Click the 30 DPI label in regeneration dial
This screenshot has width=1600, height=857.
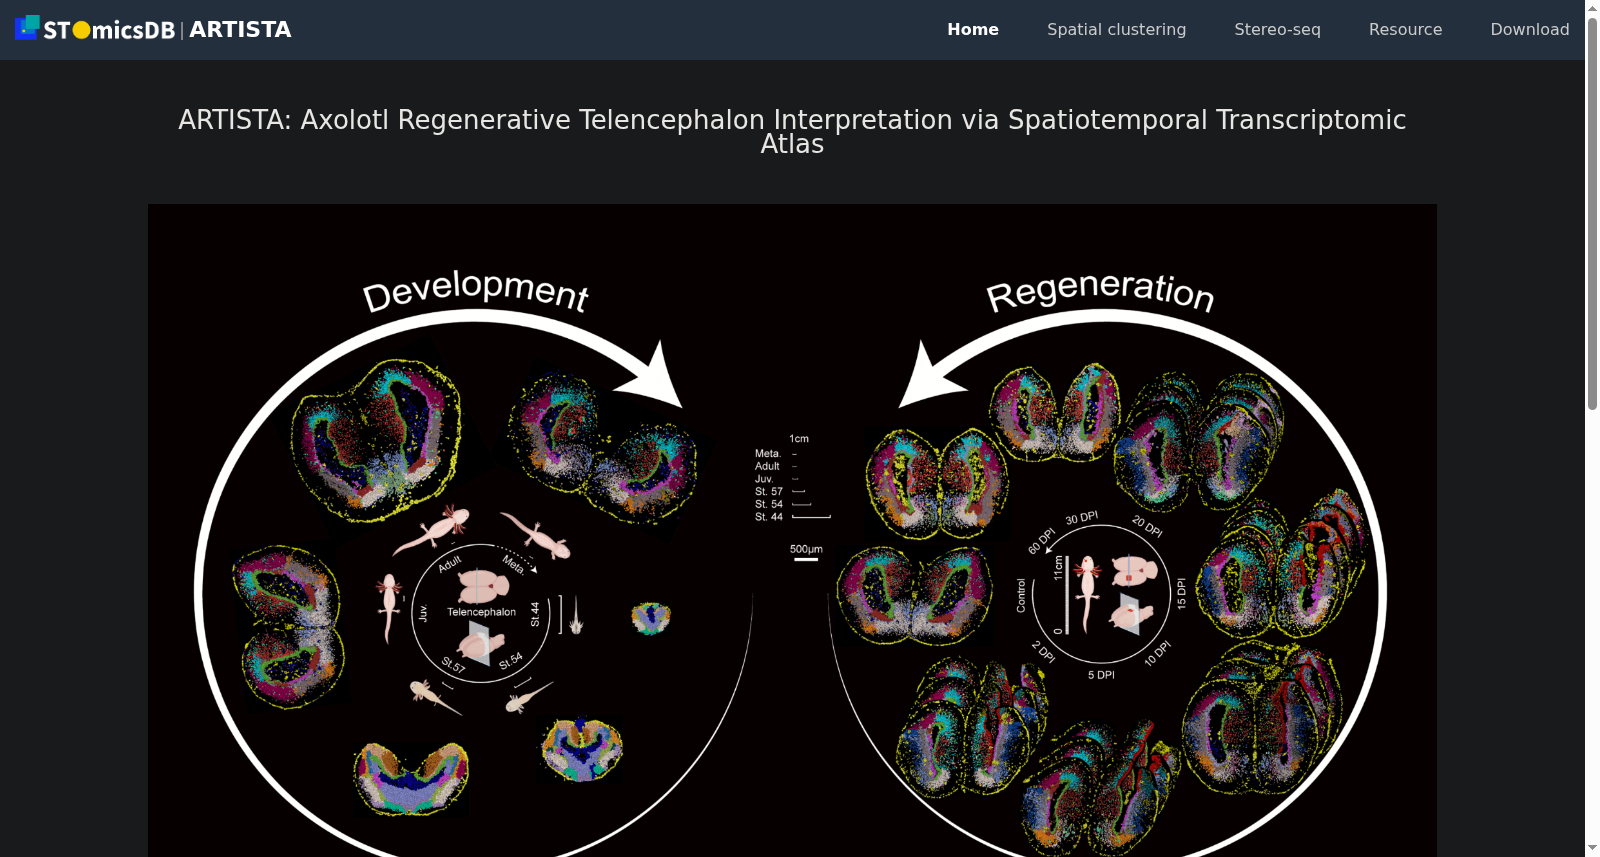coord(1081,518)
